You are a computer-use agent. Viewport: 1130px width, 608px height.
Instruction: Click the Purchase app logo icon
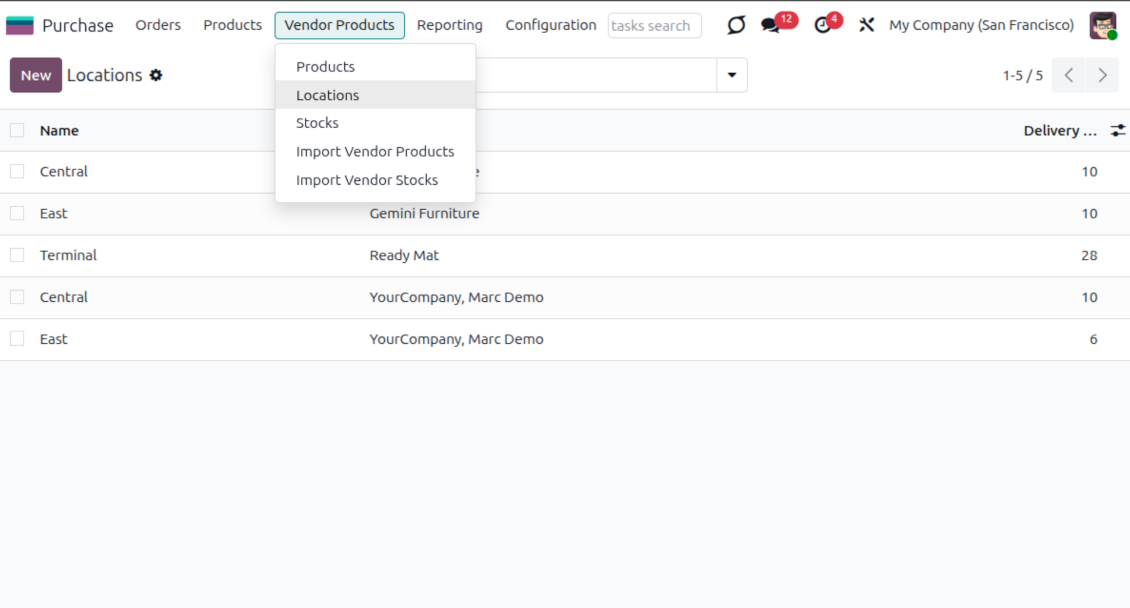click(x=20, y=25)
